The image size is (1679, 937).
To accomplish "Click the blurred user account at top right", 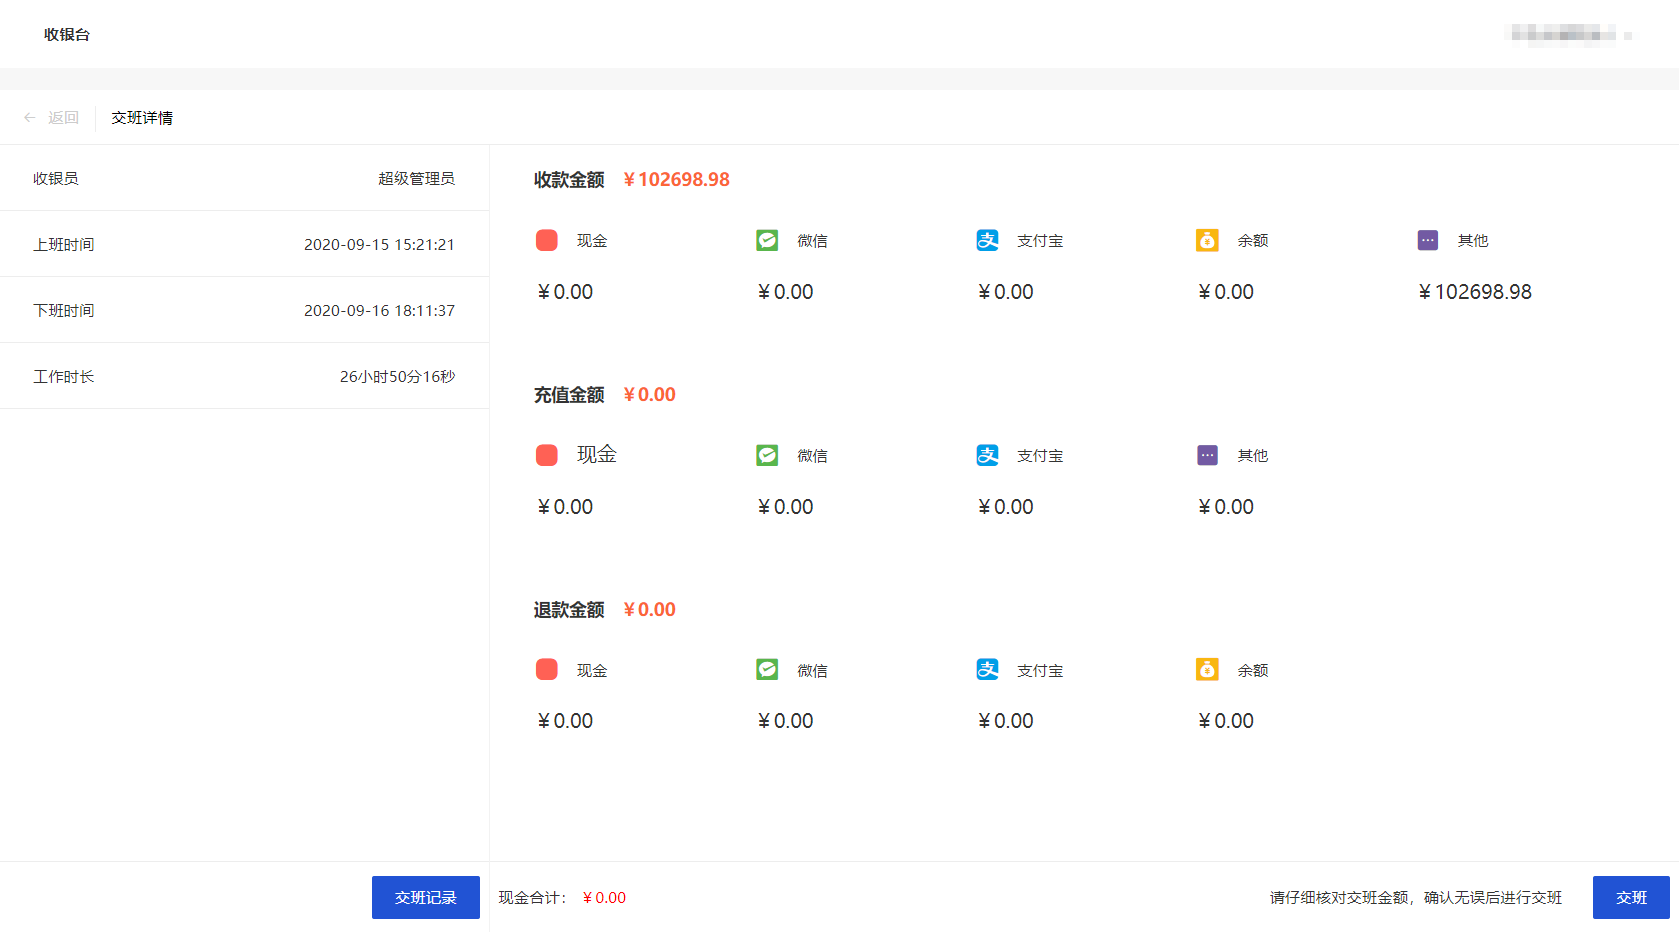I will click(x=1564, y=34).
